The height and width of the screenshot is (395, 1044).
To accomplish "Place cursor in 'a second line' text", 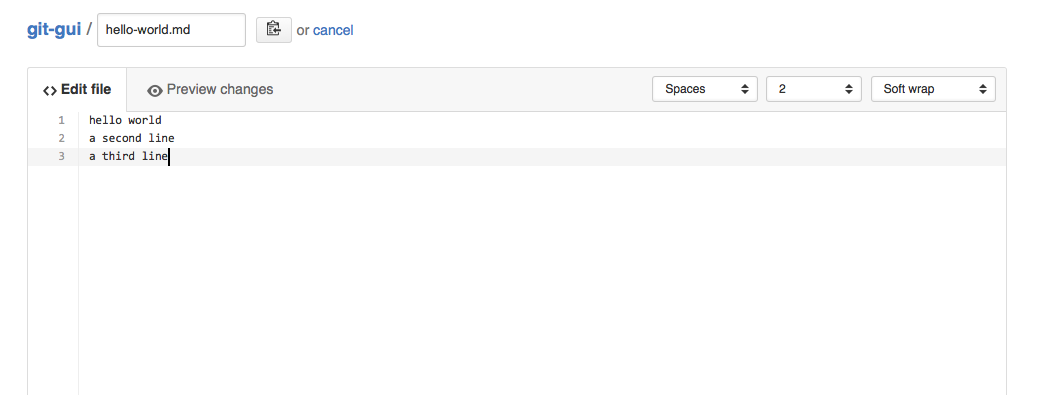I will [132, 139].
